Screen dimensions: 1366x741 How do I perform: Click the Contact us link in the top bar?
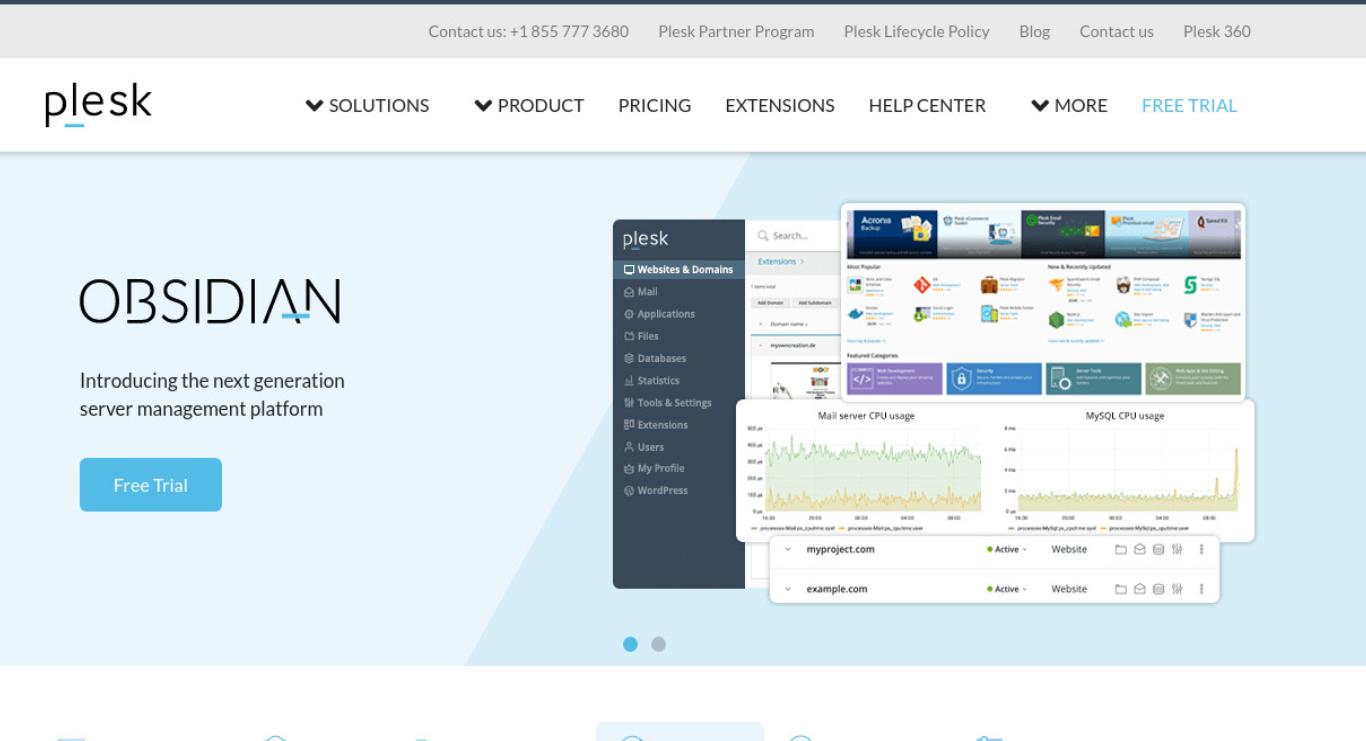pos(1116,31)
